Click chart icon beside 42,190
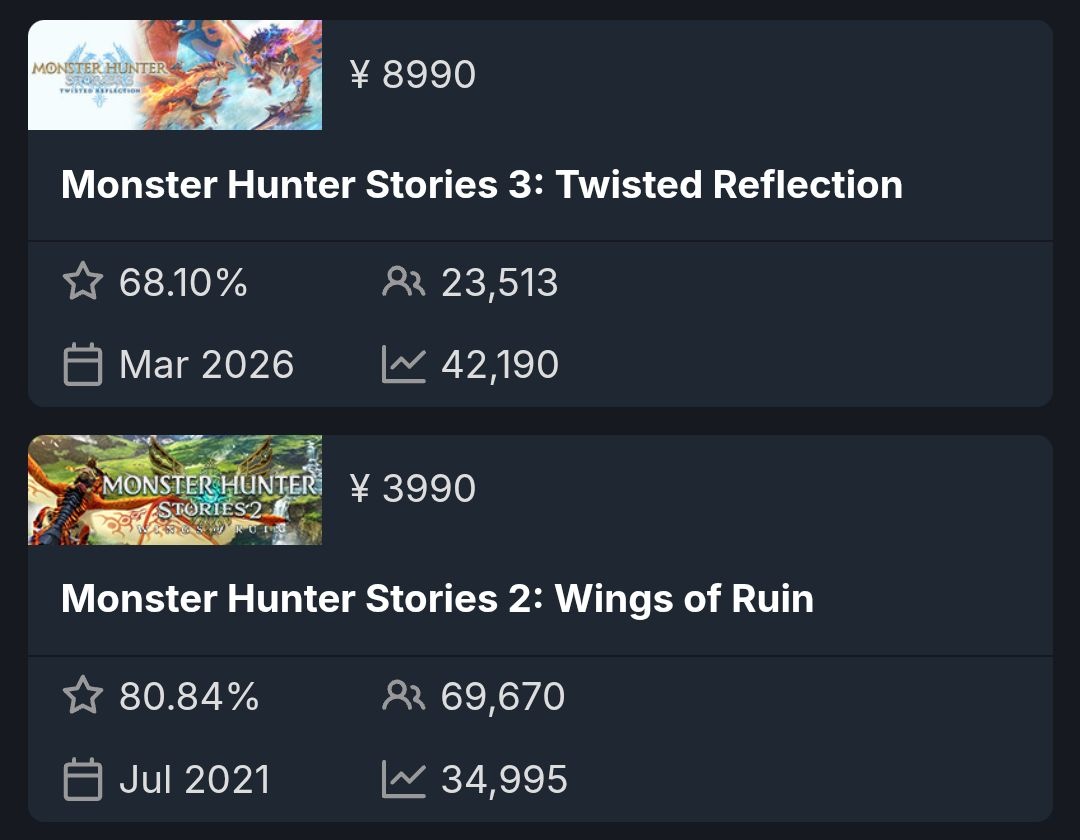This screenshot has width=1080, height=840. coord(403,365)
